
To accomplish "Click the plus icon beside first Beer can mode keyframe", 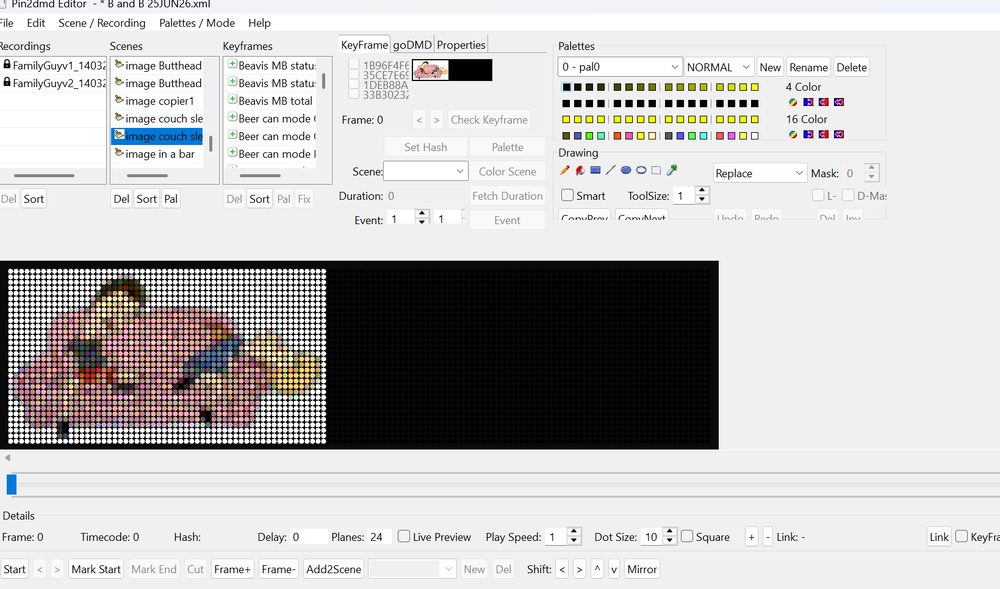I will tap(232, 118).
